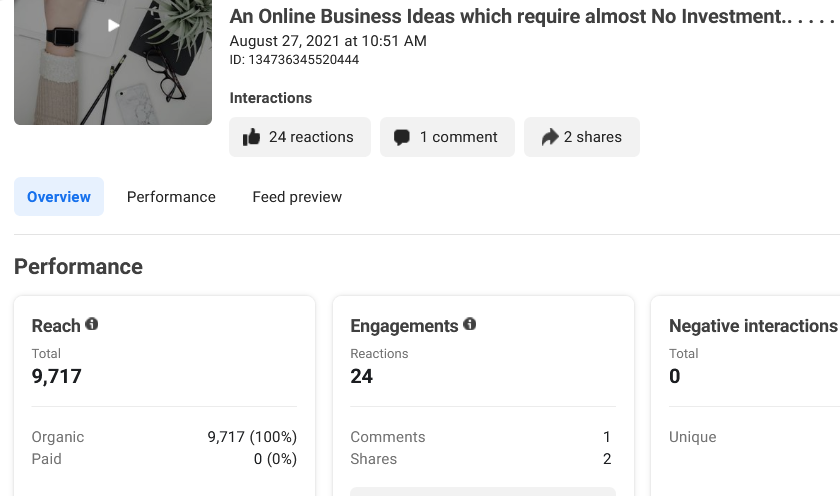Open the Engagements info tooltip icon

[x=469, y=324]
